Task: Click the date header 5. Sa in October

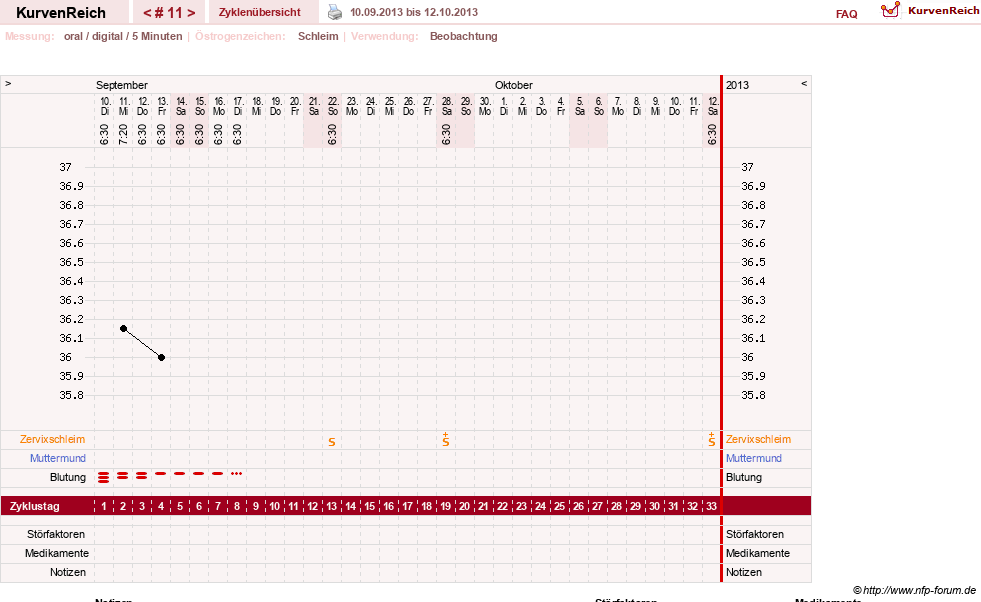Action: (x=580, y=106)
